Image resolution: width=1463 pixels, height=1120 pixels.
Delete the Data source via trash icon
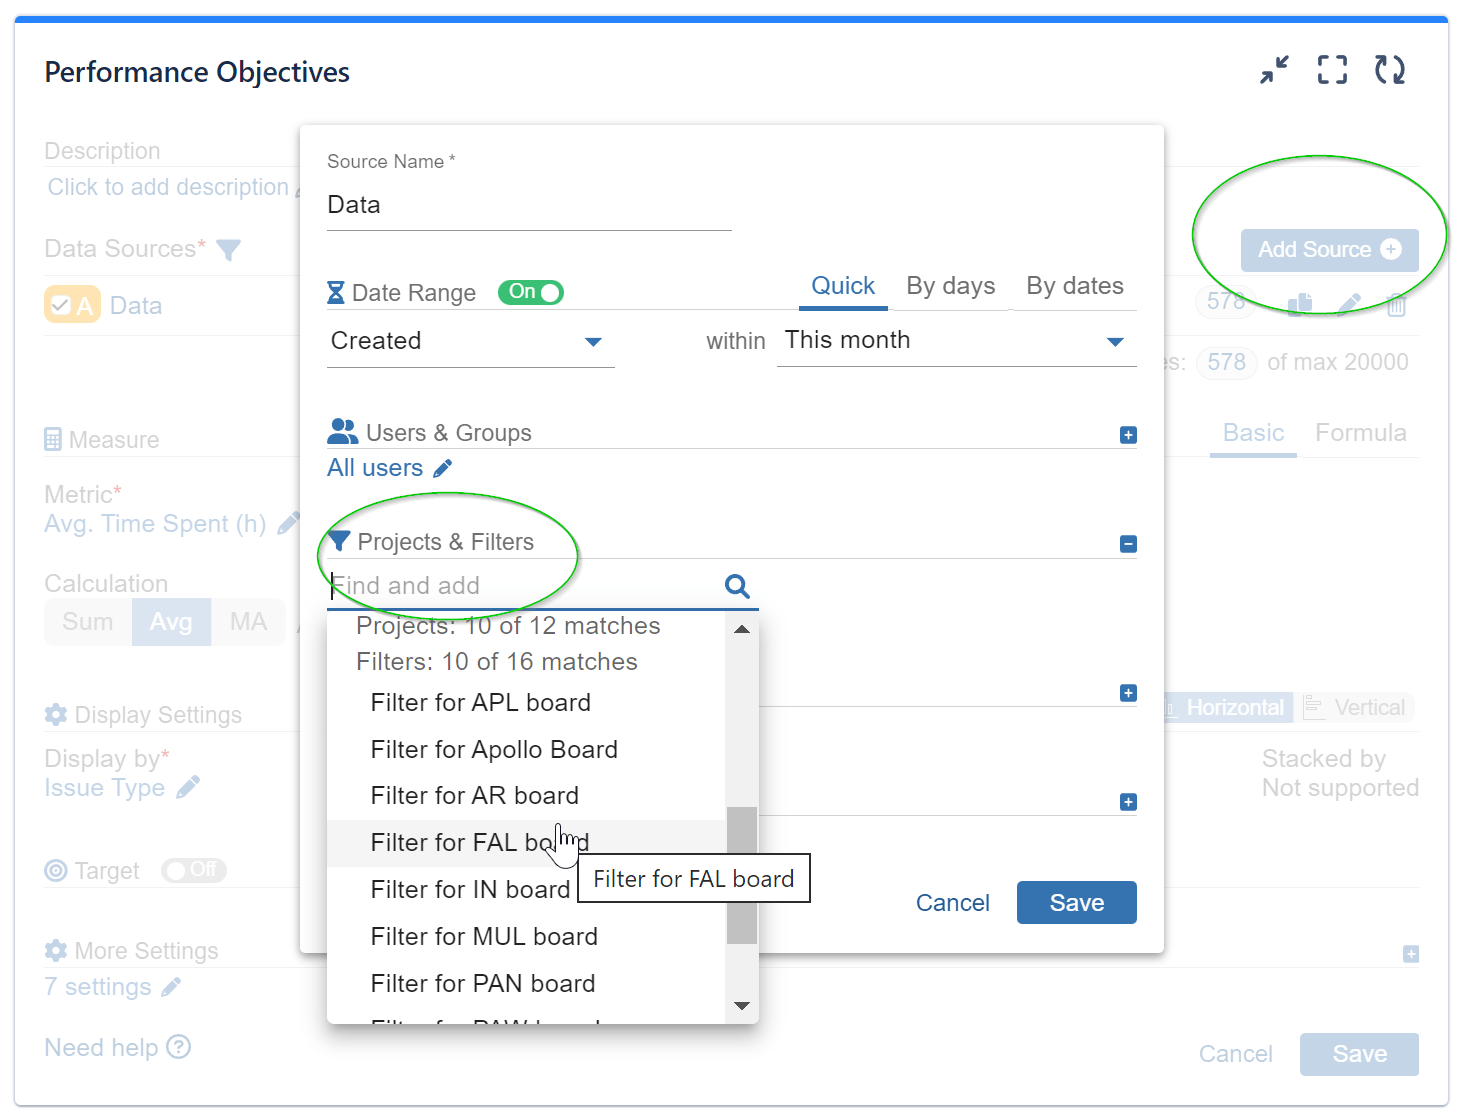(1397, 303)
